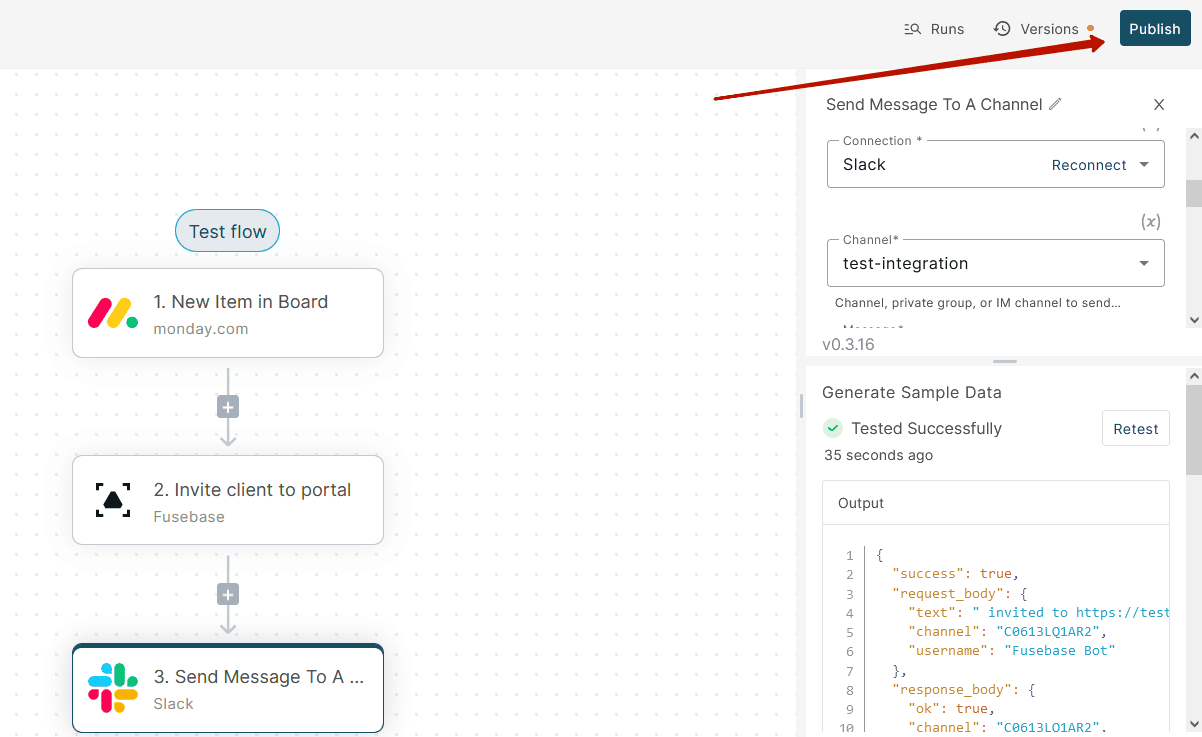Edit the step name with the pencil icon
This screenshot has width=1202, height=737.
tap(1055, 104)
